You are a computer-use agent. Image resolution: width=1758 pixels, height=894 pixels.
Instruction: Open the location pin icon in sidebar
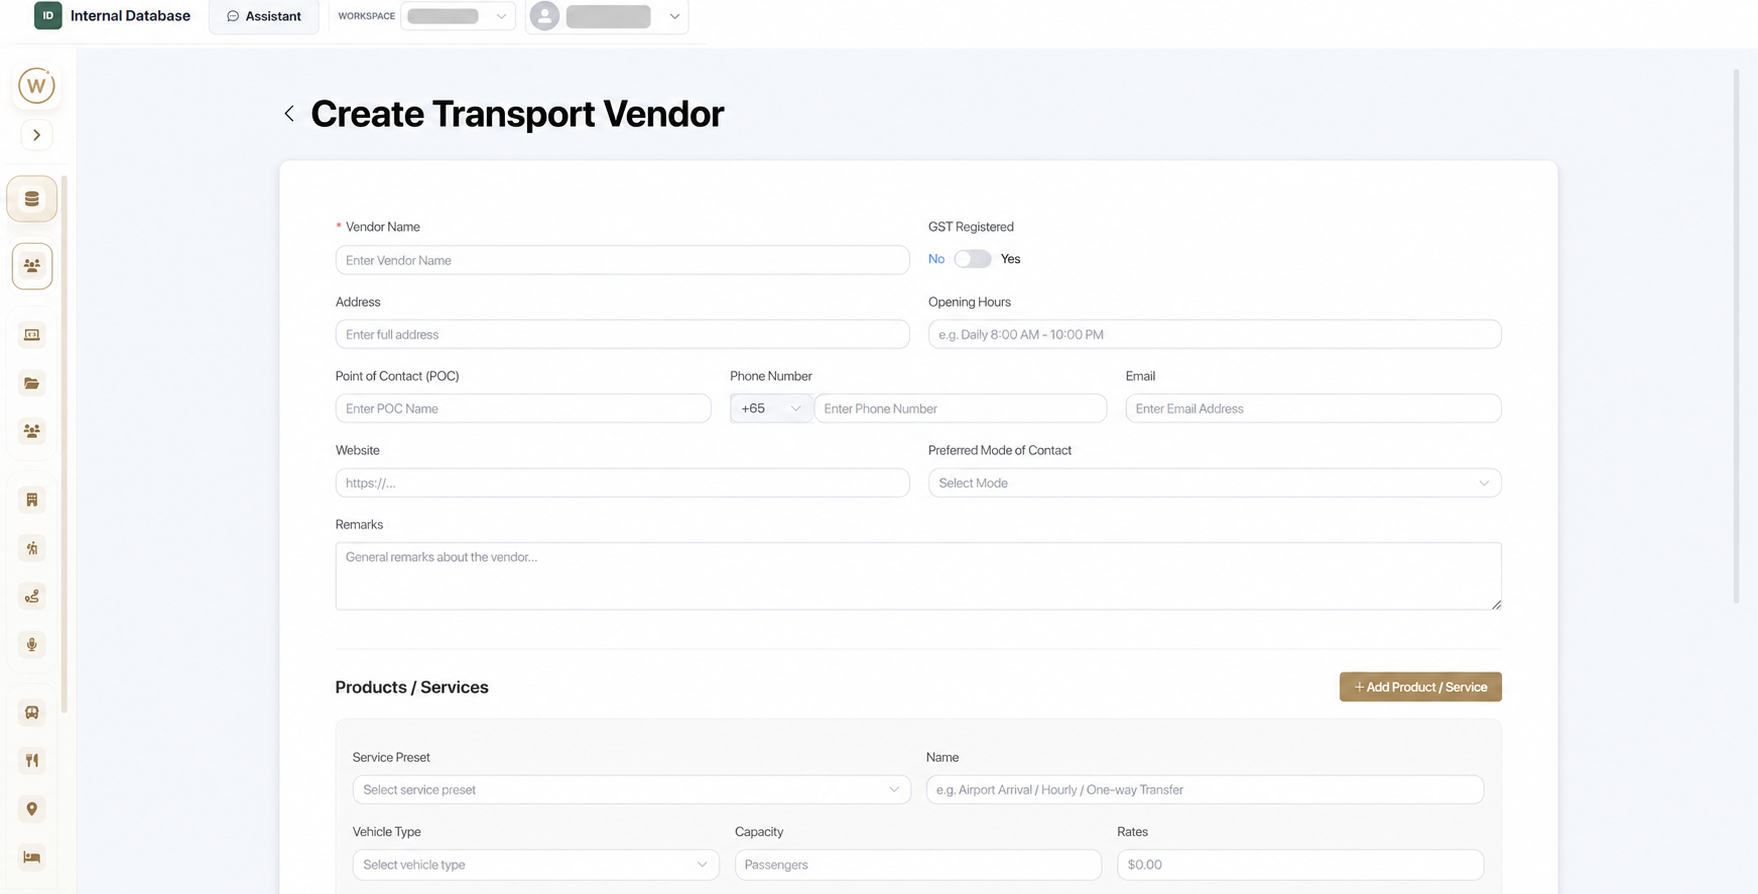click(x=32, y=809)
